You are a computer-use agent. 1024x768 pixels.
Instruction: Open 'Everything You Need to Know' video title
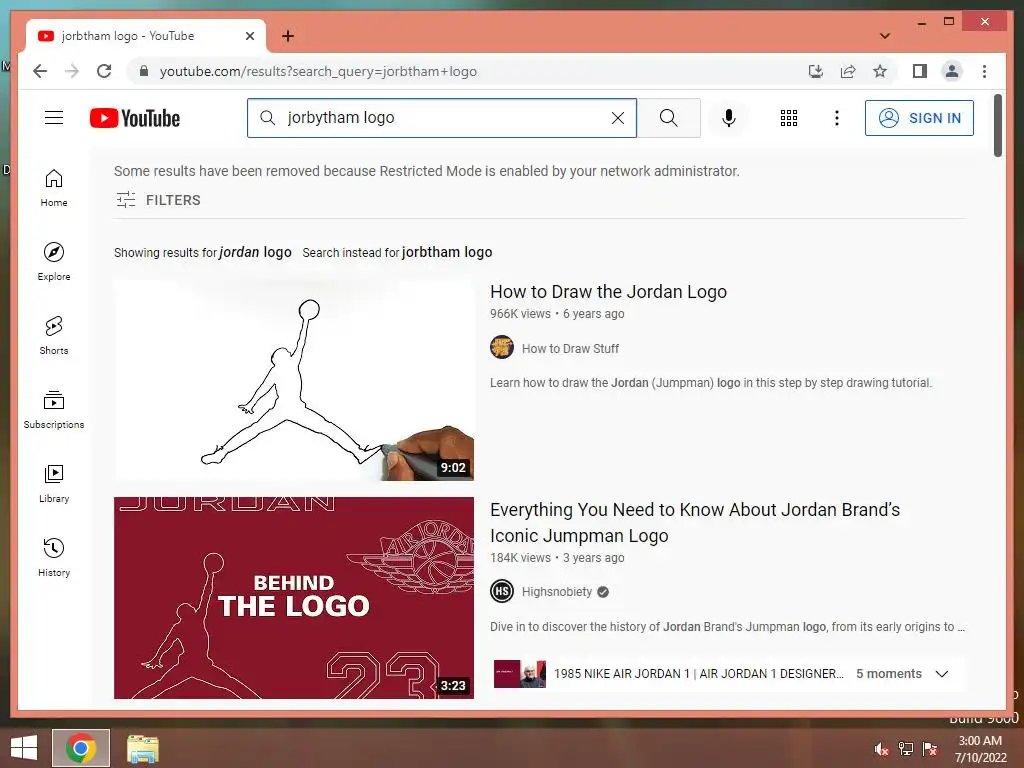tap(695, 522)
